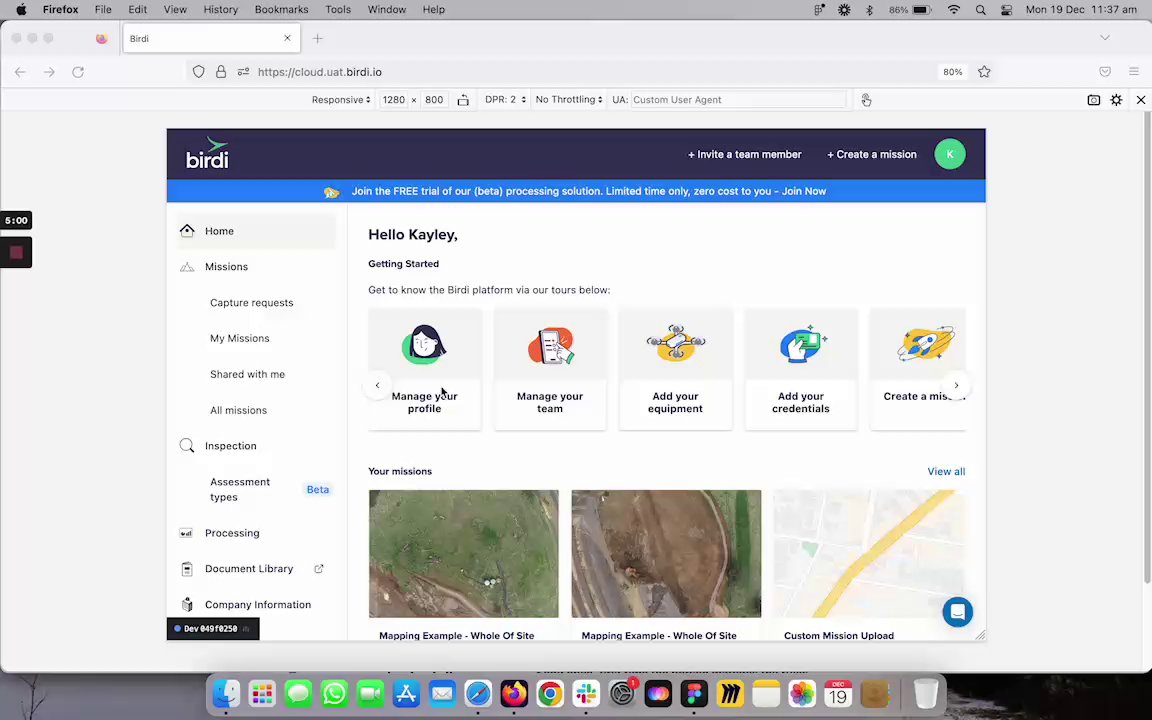This screenshot has height=720, width=1152.
Task: Take a screenshot with the camera icon
Action: [x=1093, y=100]
